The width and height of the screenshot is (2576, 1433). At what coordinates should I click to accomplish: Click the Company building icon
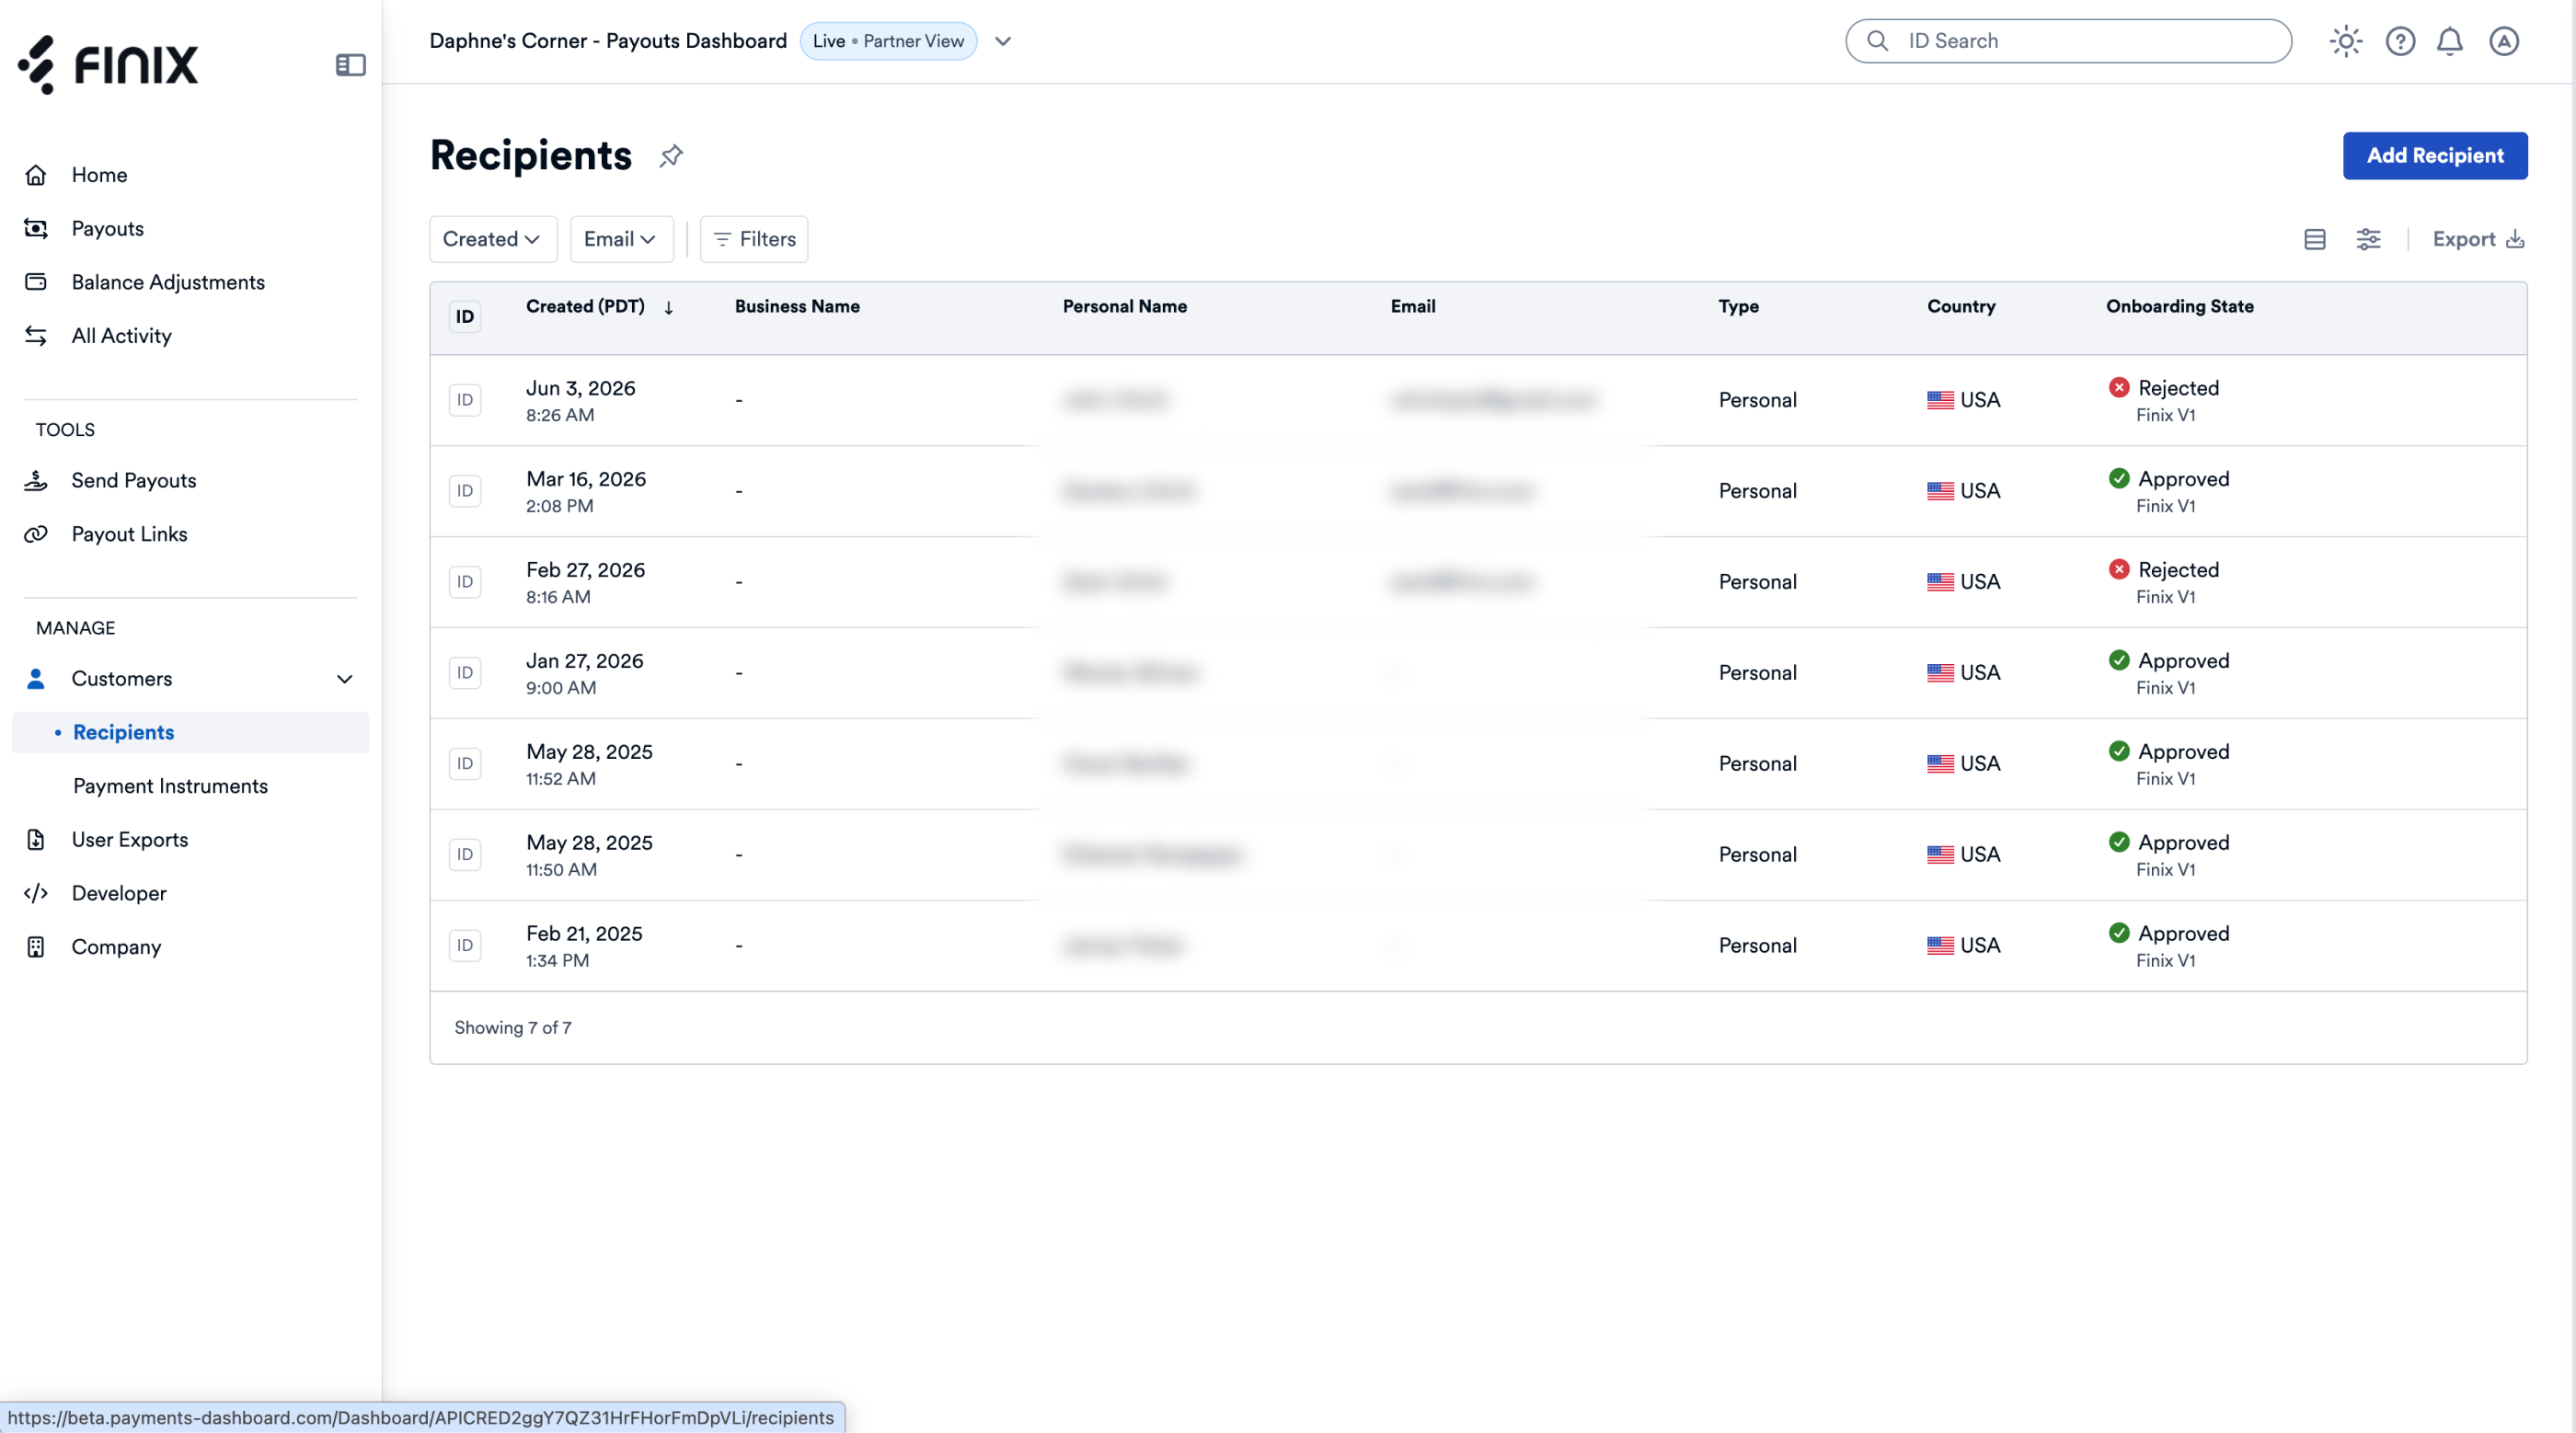(x=36, y=947)
